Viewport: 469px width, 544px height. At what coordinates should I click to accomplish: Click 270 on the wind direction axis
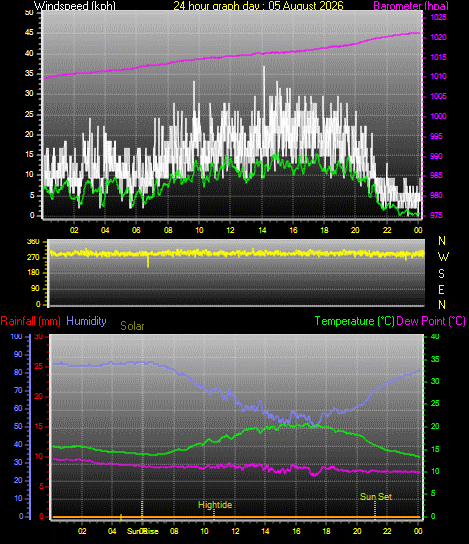34,258
